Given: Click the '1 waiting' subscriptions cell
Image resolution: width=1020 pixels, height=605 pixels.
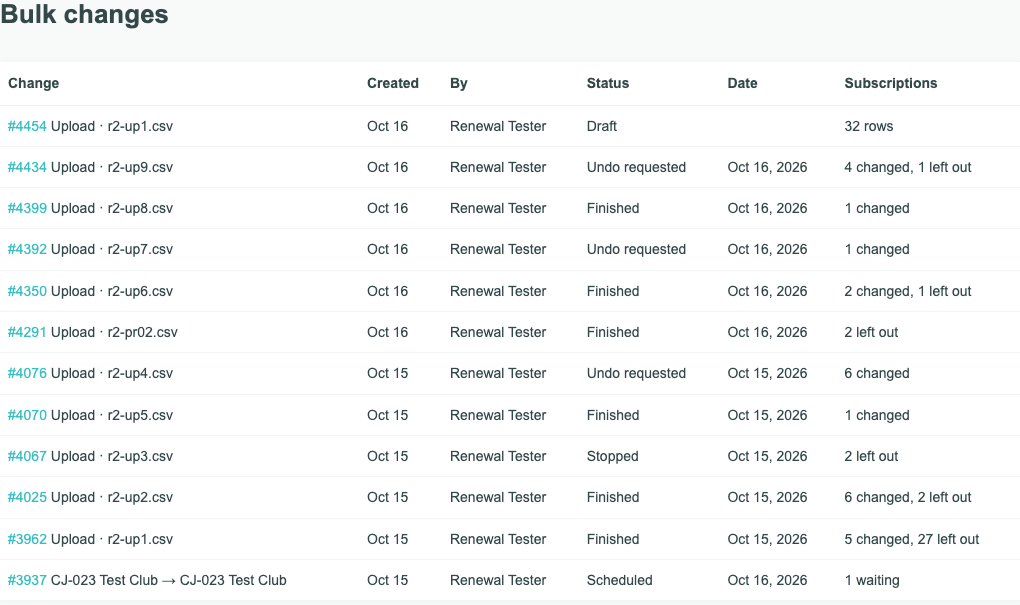Looking at the screenshot, I should (x=872, y=580).
